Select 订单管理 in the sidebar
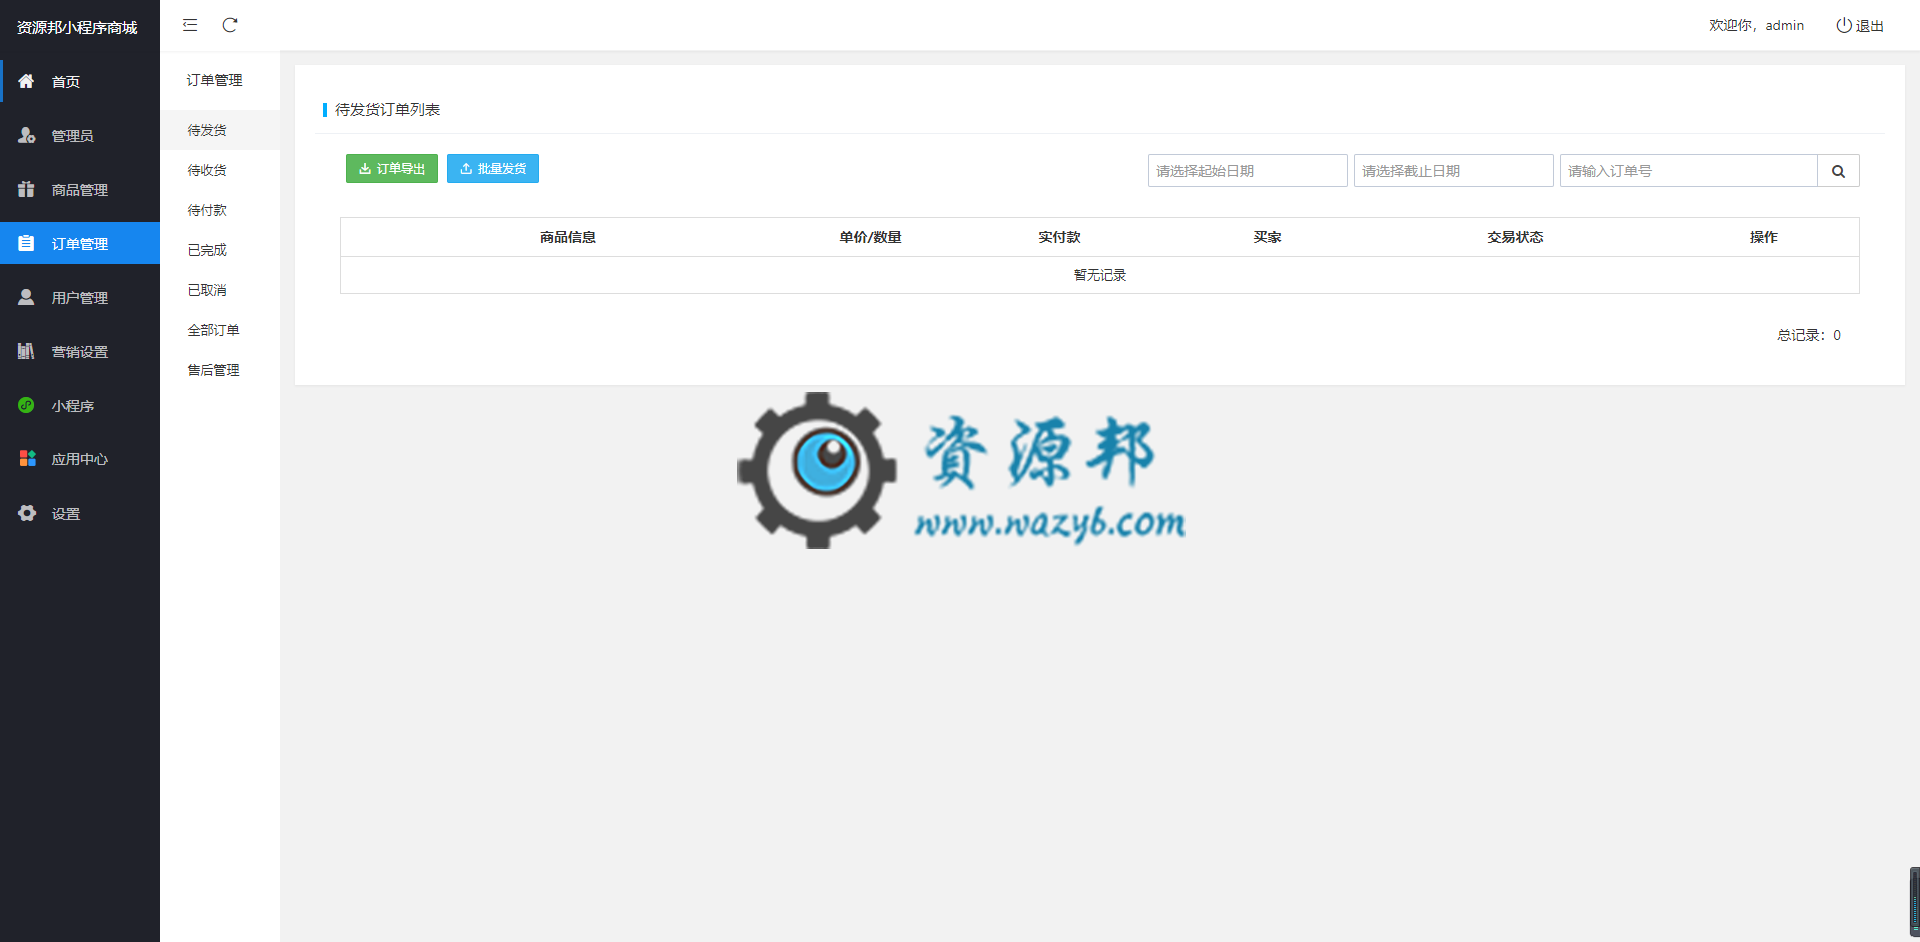The image size is (1920, 942). click(80, 243)
